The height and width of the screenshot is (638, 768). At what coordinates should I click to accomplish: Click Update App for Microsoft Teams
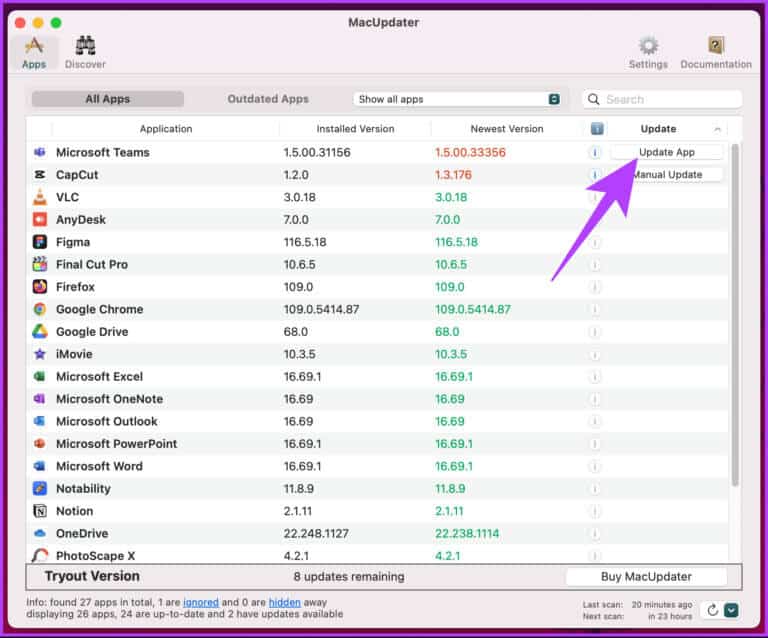pyautogui.click(x=667, y=152)
